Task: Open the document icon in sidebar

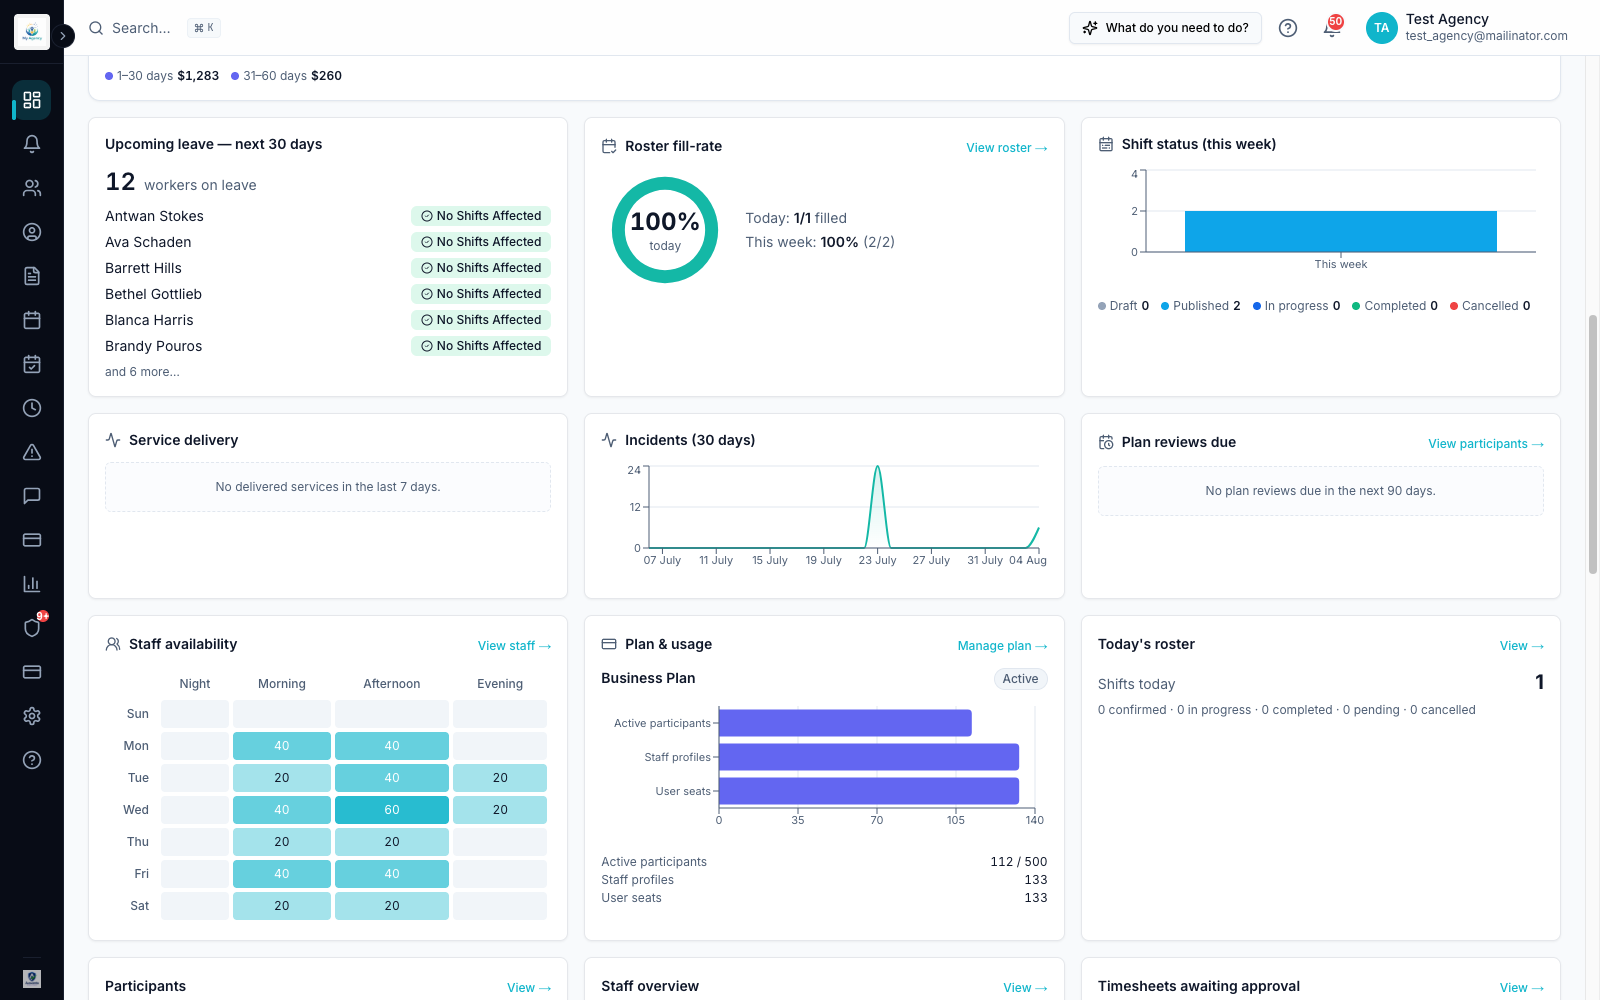Action: 32,276
